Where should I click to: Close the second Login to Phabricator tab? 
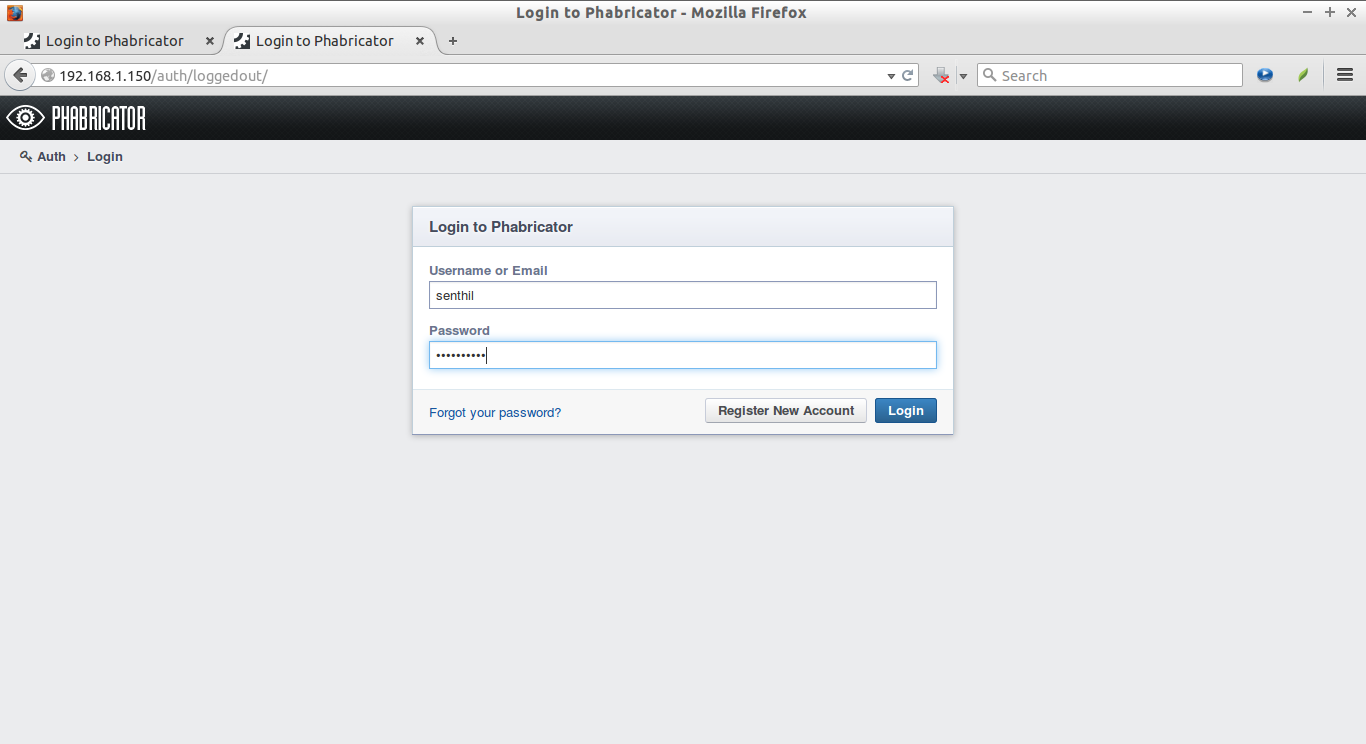[420, 41]
